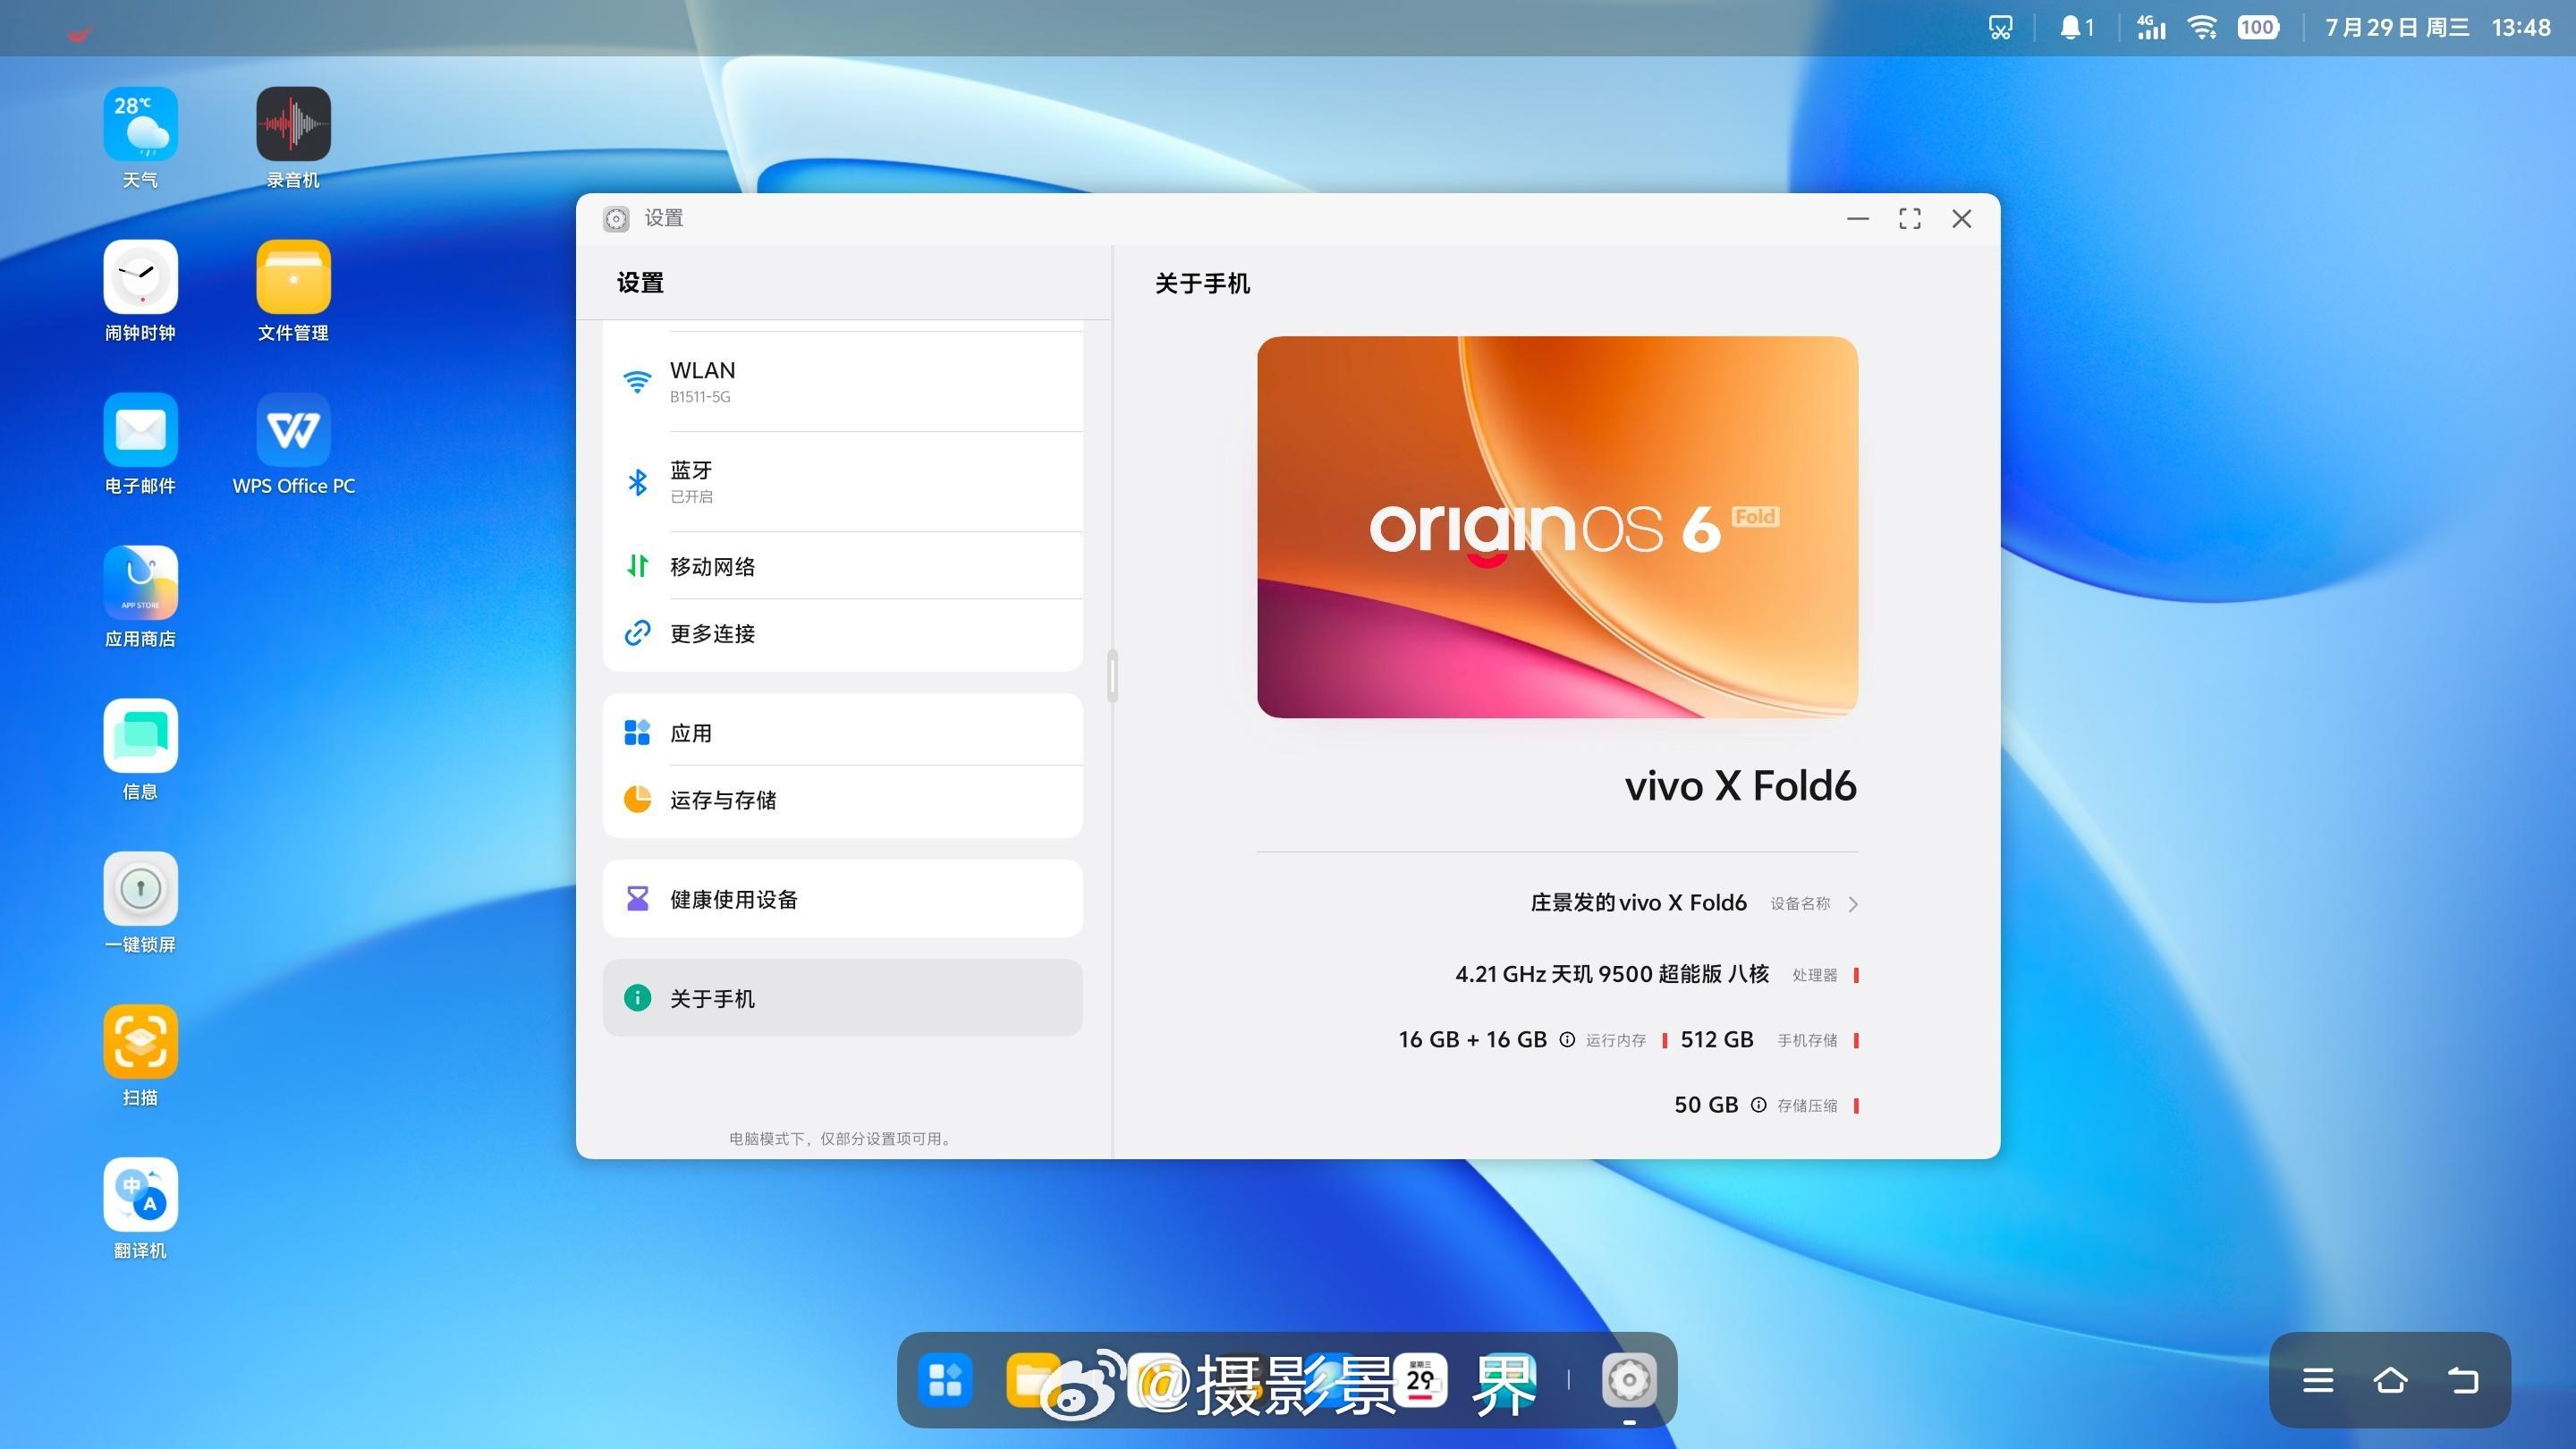Select 移动网络 in the settings list
This screenshot has height=1449, width=2576.
click(x=843, y=566)
